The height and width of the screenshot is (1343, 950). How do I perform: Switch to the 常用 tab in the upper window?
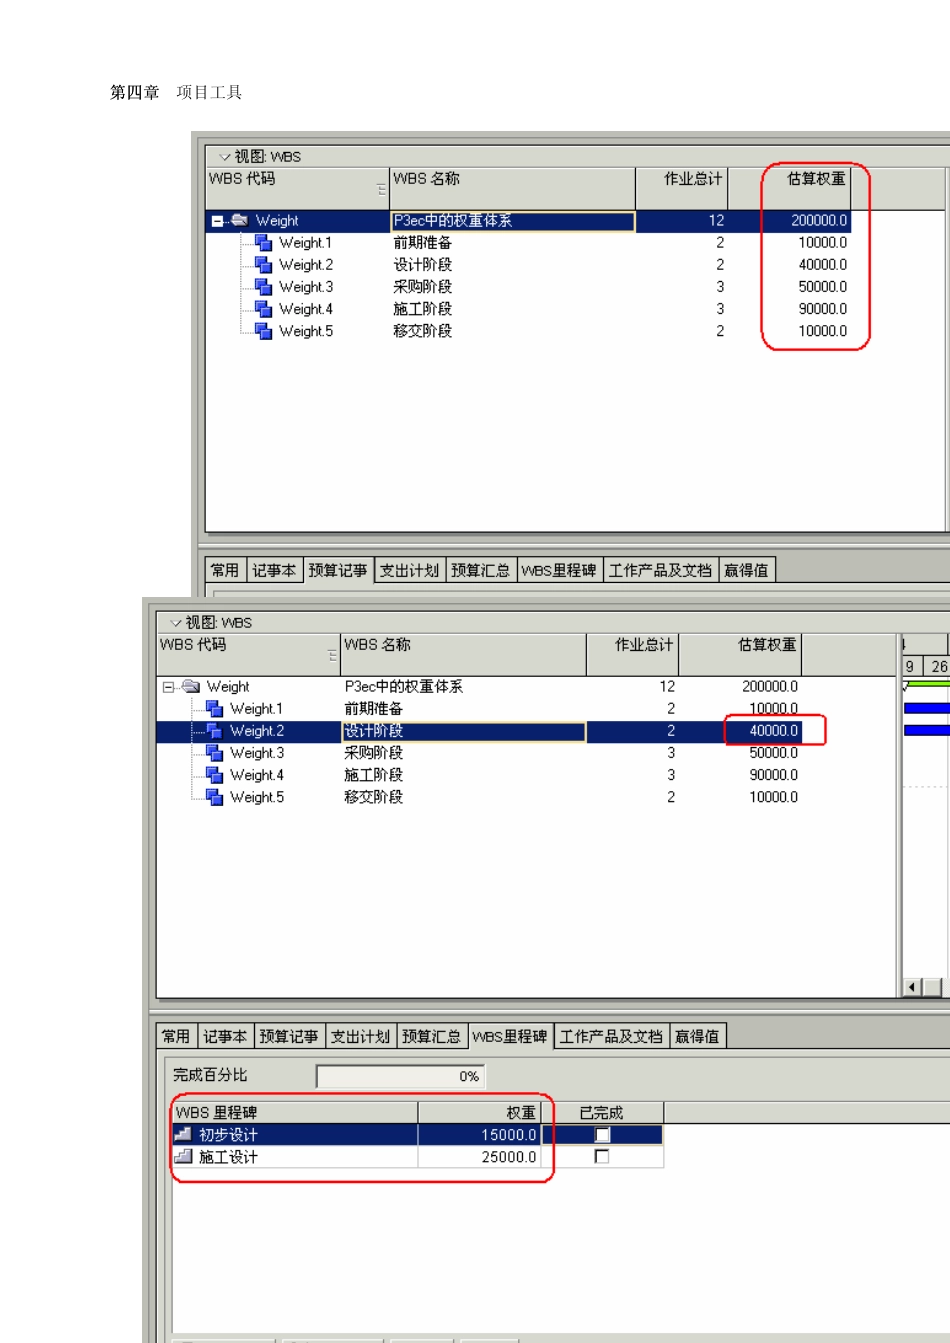point(225,570)
